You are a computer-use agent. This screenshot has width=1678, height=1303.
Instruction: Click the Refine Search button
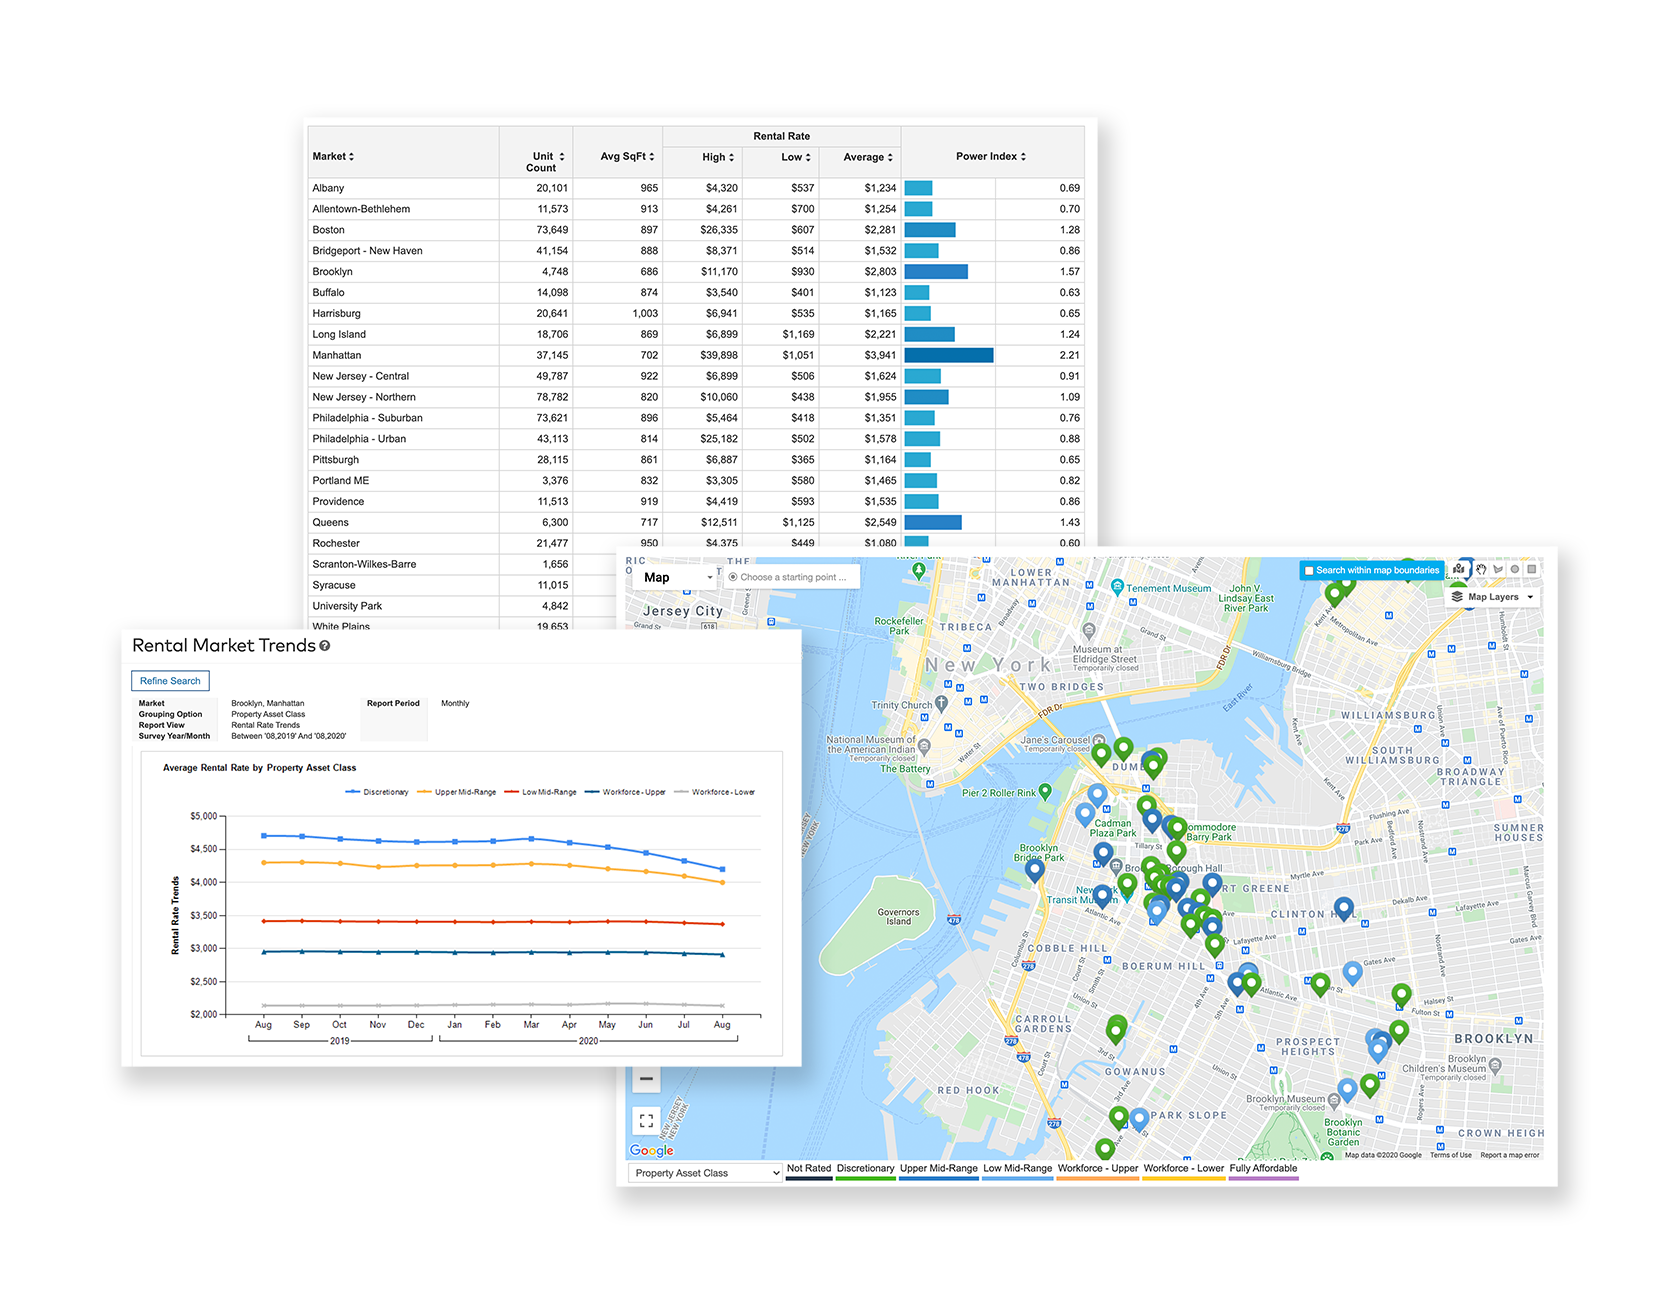coord(170,681)
